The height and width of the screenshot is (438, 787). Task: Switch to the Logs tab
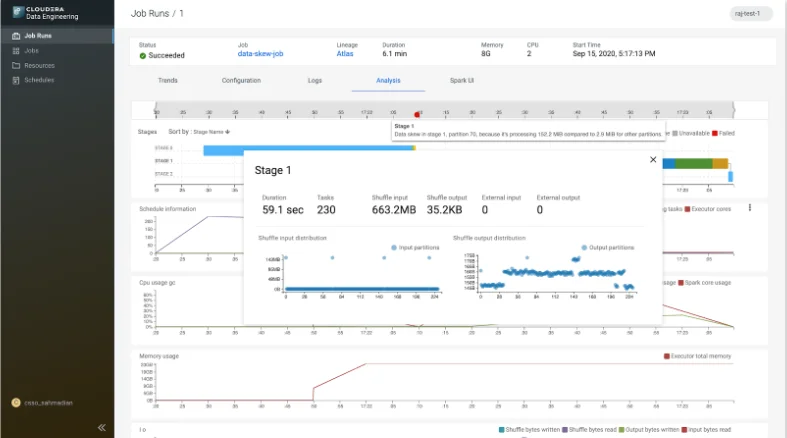click(315, 80)
